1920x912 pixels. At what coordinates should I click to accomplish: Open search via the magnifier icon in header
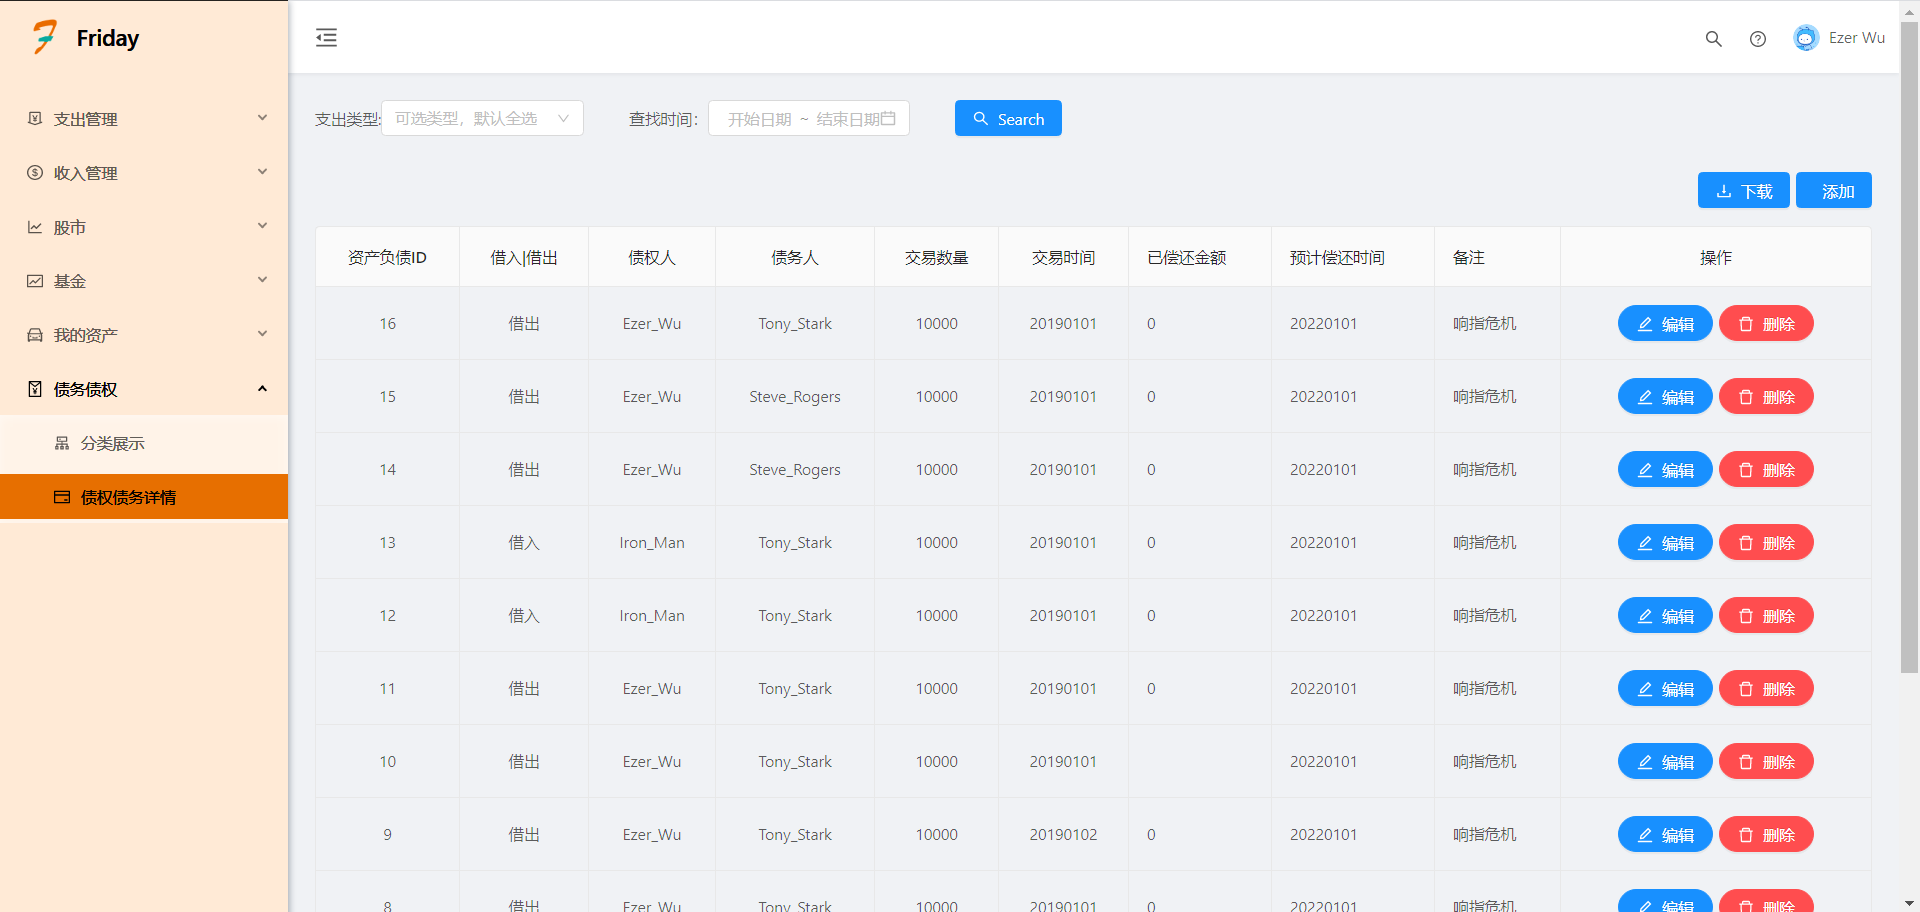point(1713,39)
